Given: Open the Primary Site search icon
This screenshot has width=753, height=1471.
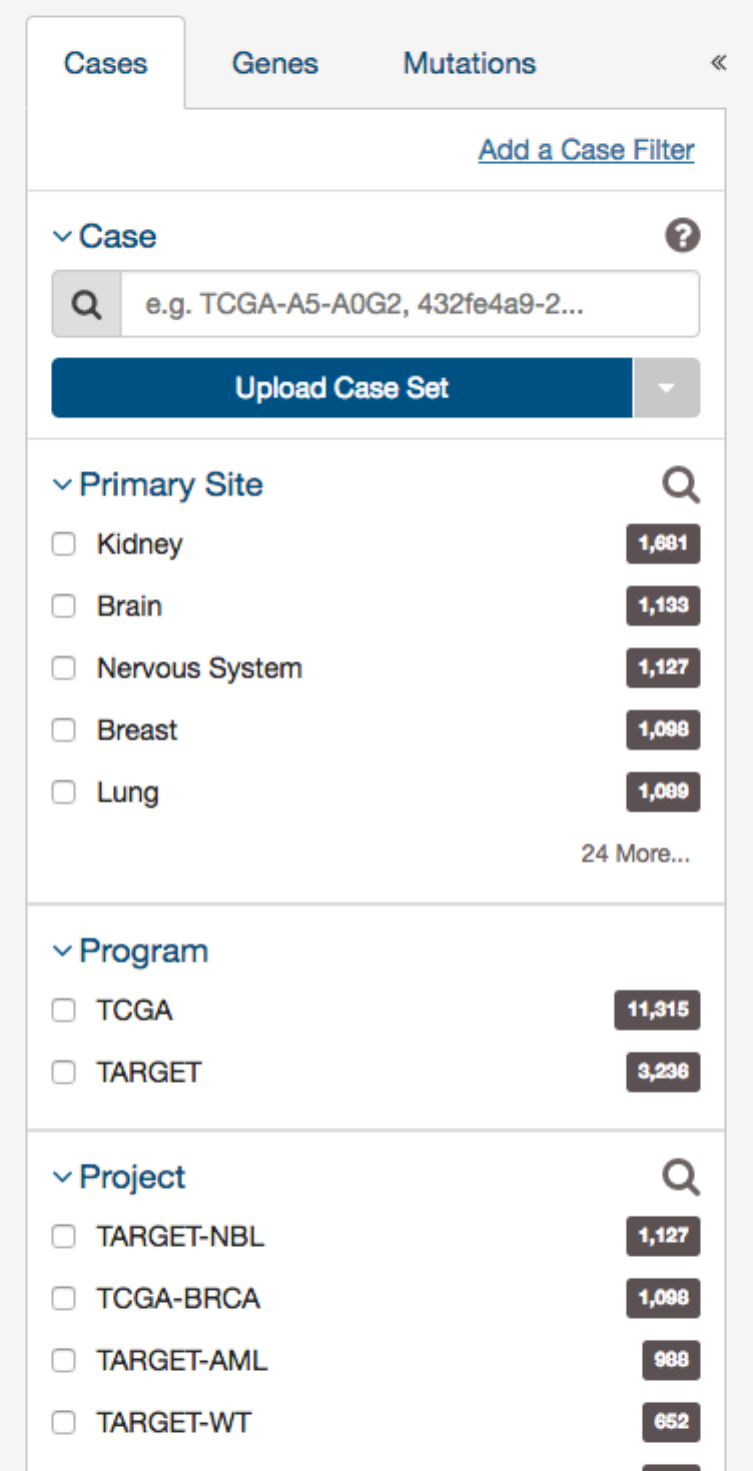Looking at the screenshot, I should [681, 486].
